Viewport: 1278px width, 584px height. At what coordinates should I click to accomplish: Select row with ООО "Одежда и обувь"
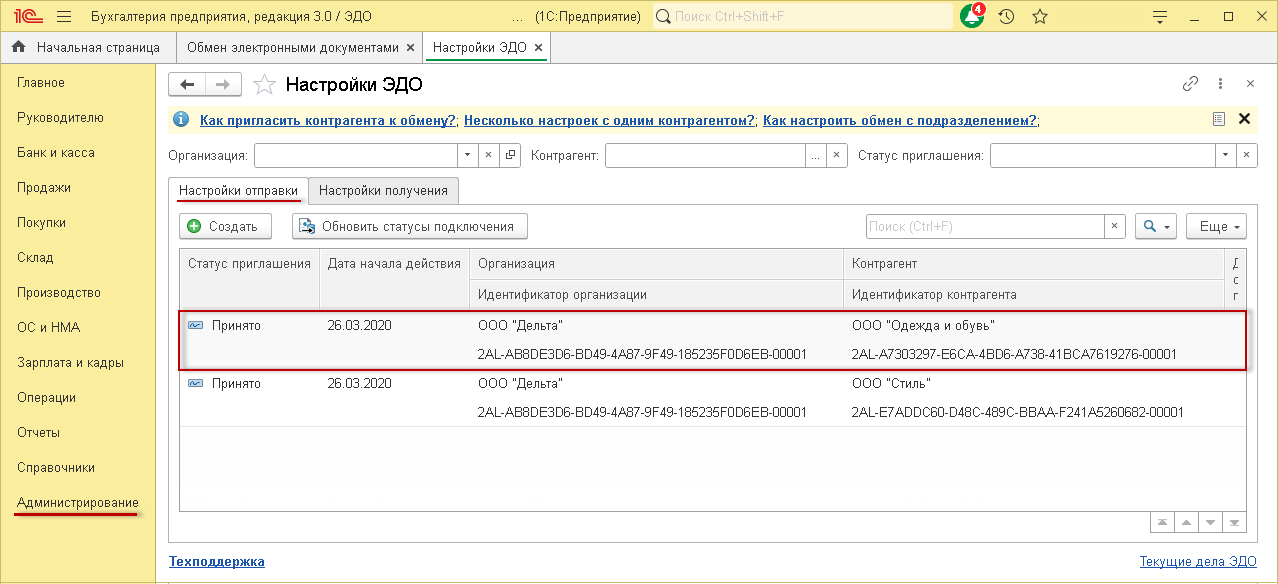point(712,340)
